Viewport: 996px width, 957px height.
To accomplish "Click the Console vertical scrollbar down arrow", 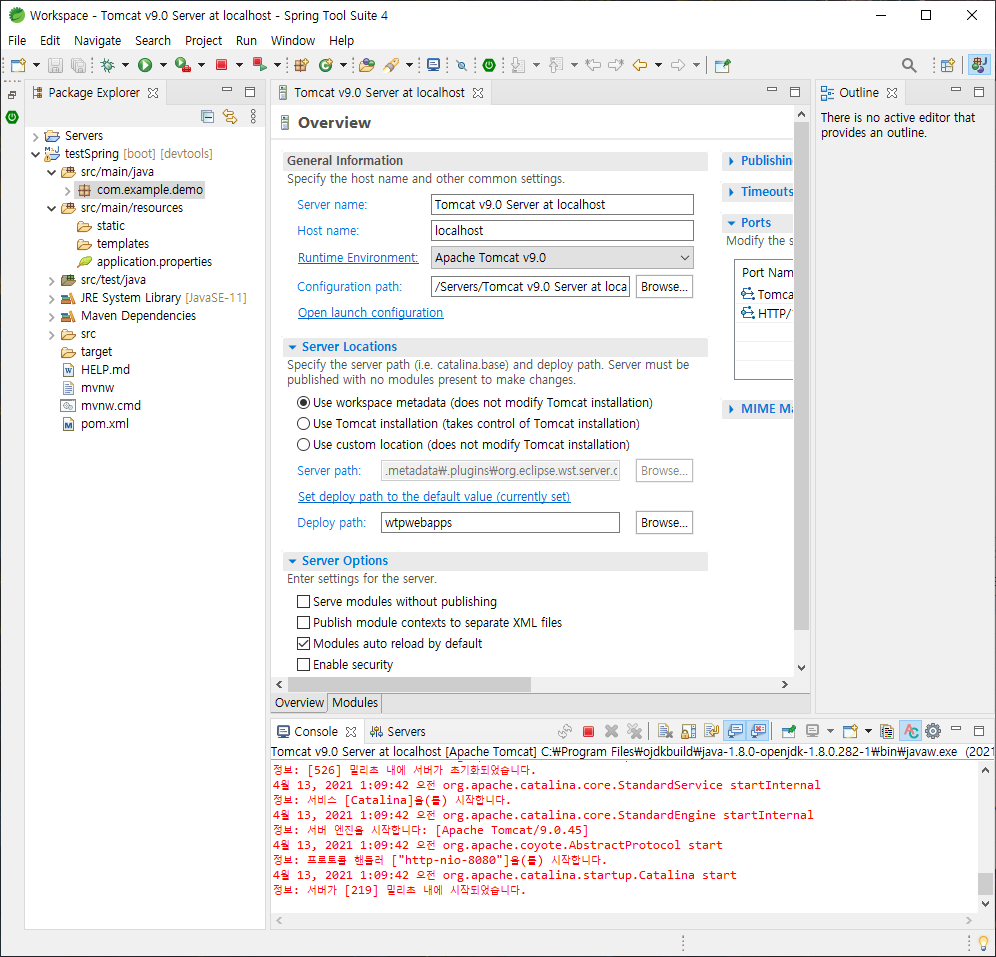I will [985, 904].
